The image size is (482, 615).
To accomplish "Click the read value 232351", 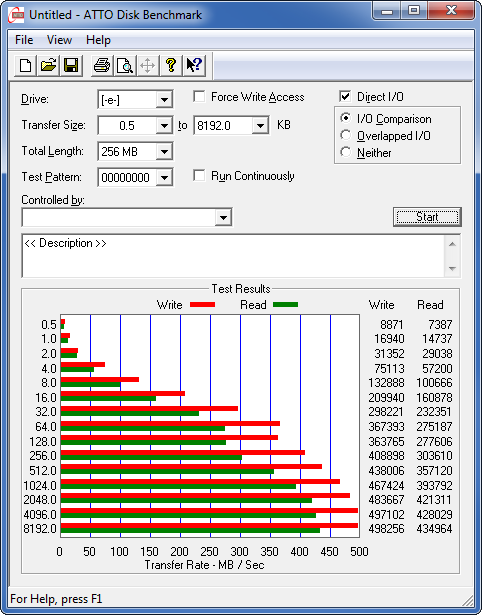I will point(434,412).
